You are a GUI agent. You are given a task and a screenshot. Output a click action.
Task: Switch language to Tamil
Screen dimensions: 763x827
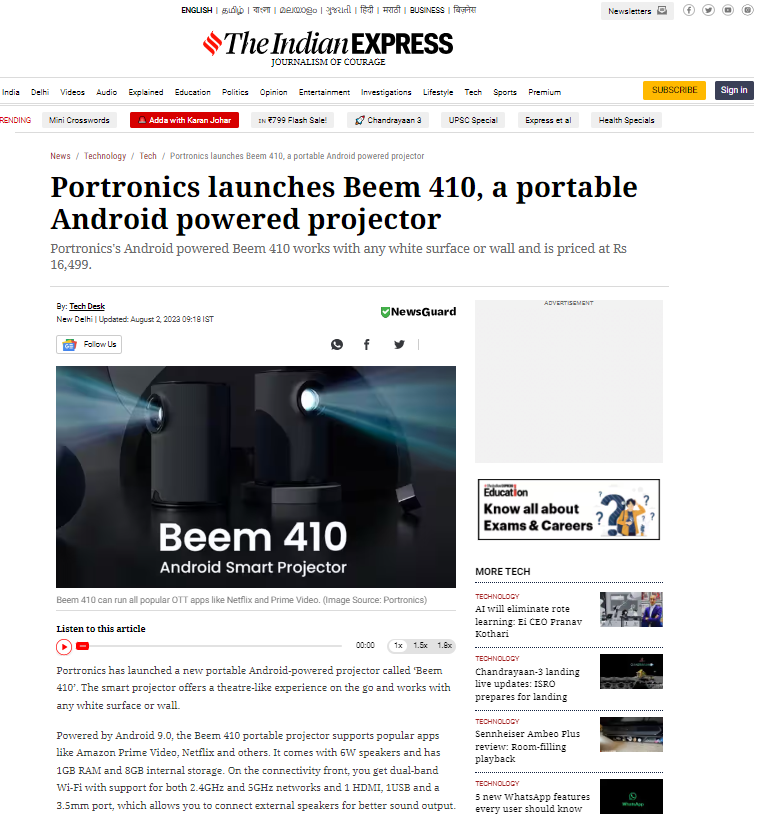233,10
